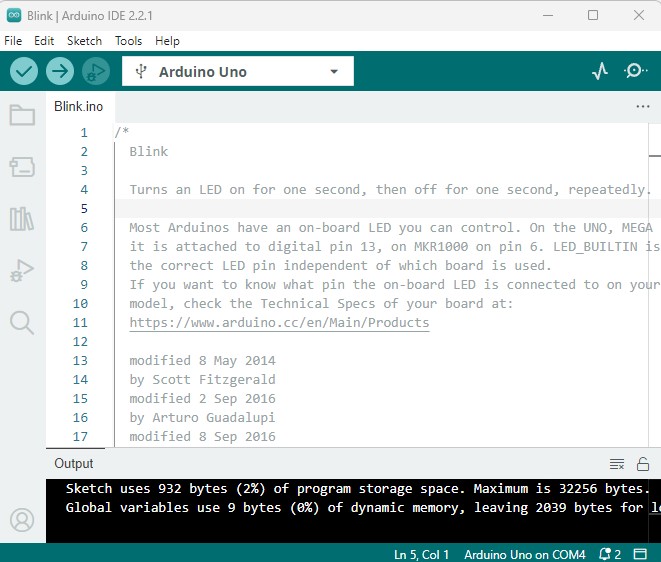The width and height of the screenshot is (661, 562).
Task: Open the Debug sidebar panel
Action: pos(22,271)
